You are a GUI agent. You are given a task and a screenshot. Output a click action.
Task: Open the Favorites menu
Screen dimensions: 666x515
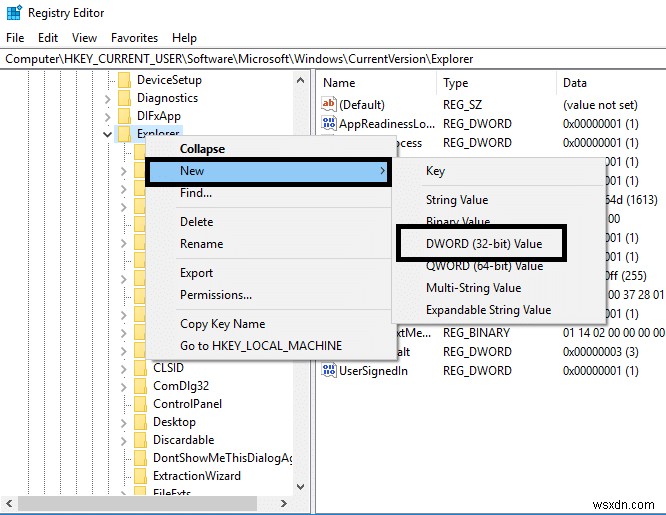tap(134, 38)
